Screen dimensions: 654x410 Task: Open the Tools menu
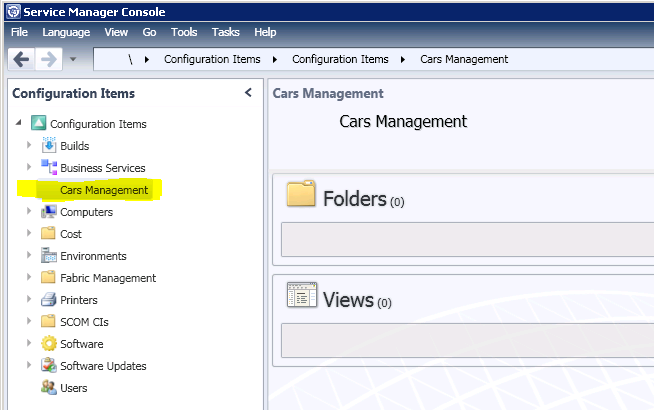pos(184,32)
